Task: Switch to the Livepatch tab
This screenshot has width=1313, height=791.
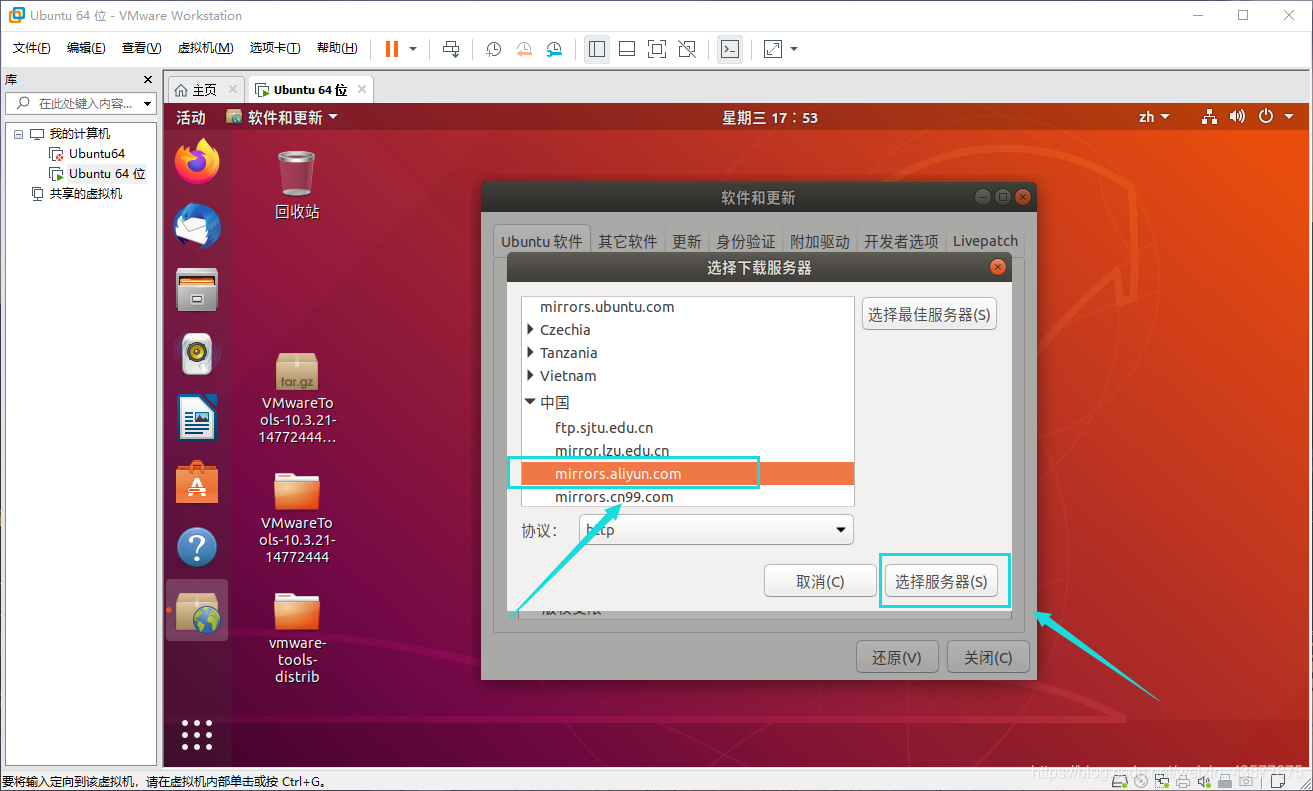Action: 985,241
